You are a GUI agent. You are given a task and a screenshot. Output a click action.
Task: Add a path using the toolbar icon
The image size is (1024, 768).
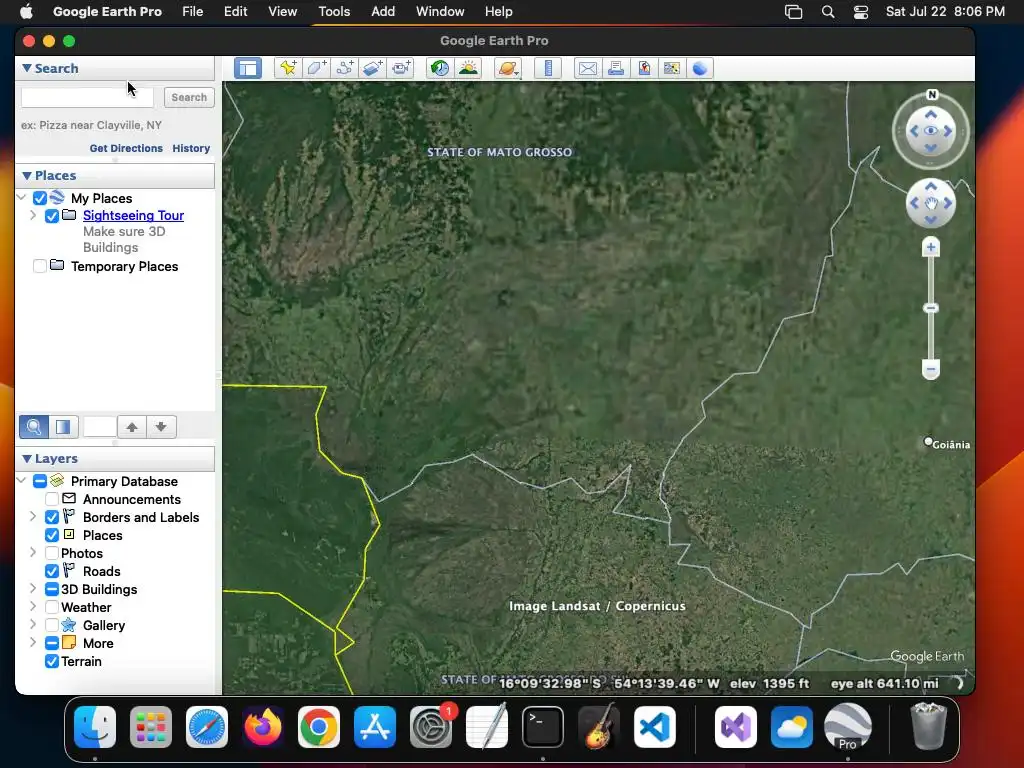[x=345, y=68]
